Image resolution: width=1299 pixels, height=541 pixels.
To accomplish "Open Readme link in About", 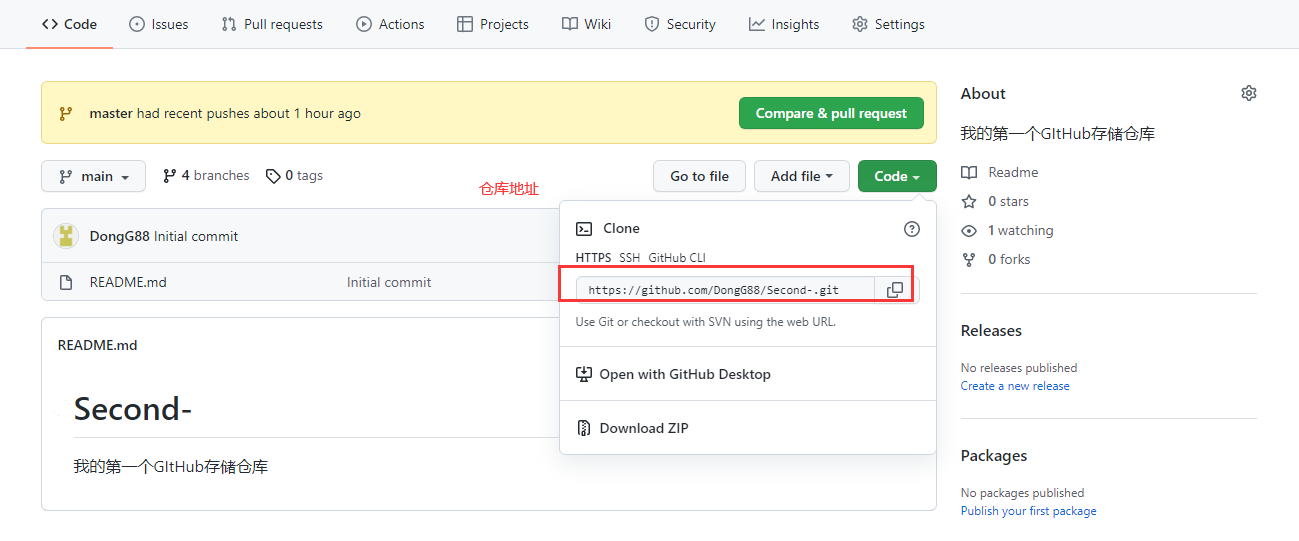I will click(1013, 172).
